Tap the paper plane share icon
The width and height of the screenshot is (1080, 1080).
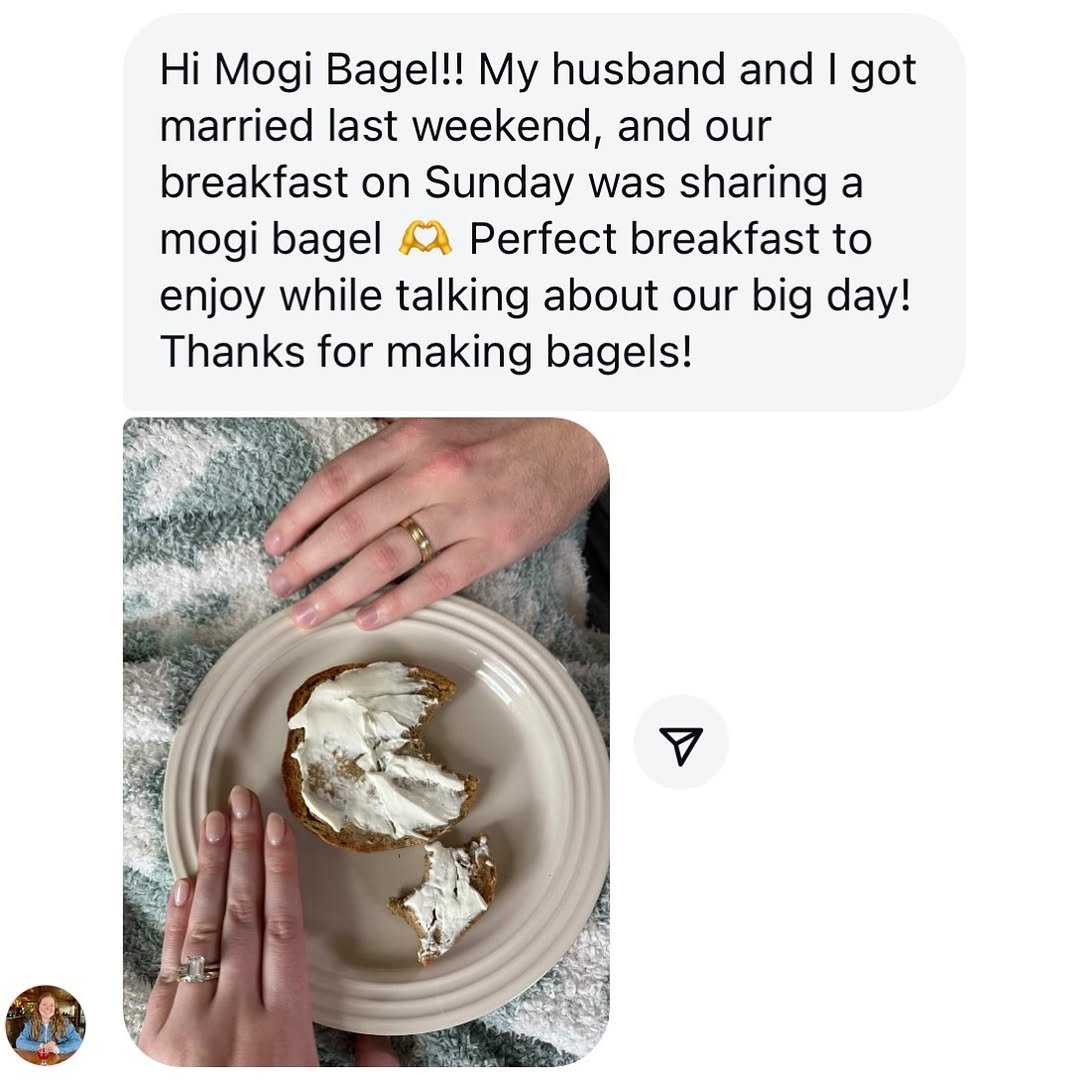(681, 742)
